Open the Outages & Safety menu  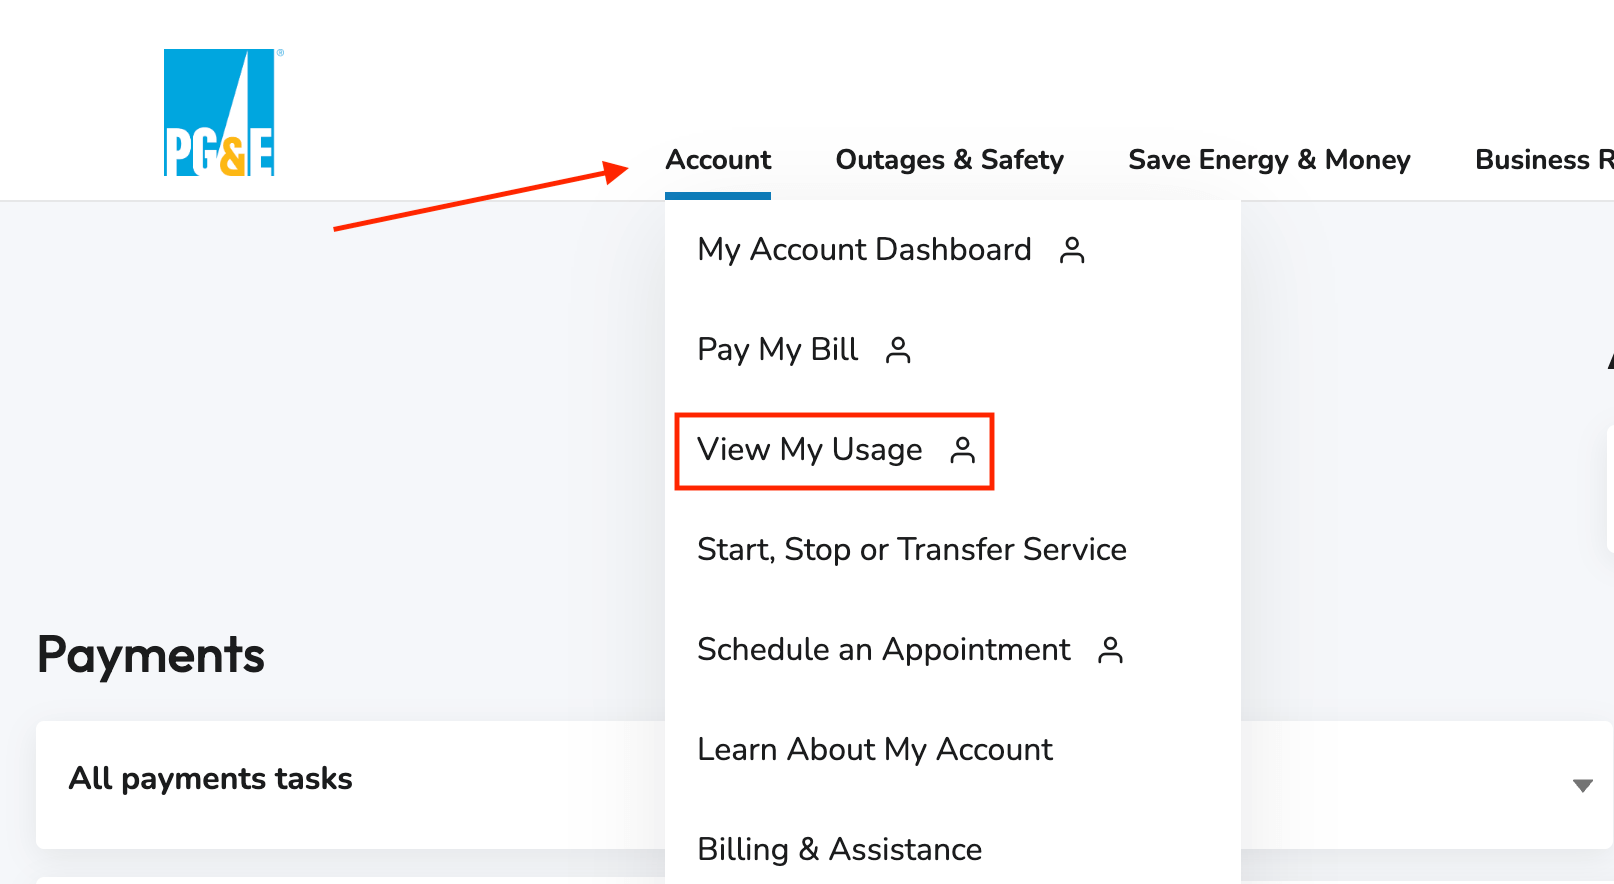(949, 160)
